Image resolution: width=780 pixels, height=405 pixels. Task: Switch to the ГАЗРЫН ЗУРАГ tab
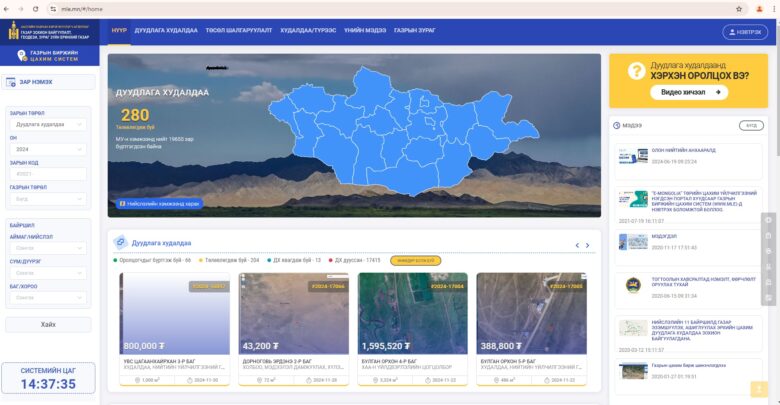(413, 31)
